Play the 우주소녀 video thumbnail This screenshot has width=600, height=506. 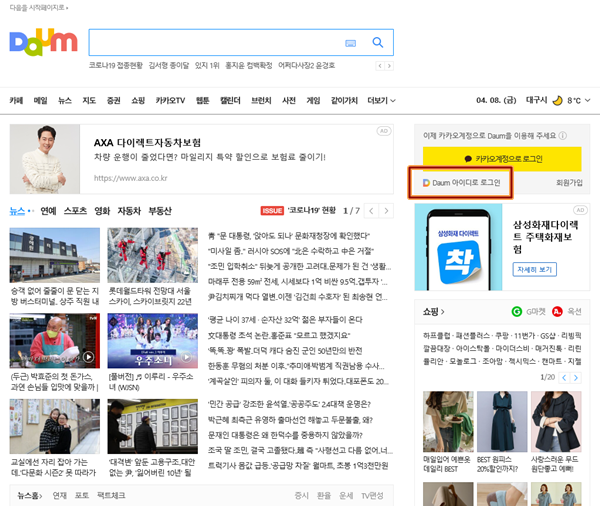click(x=153, y=341)
